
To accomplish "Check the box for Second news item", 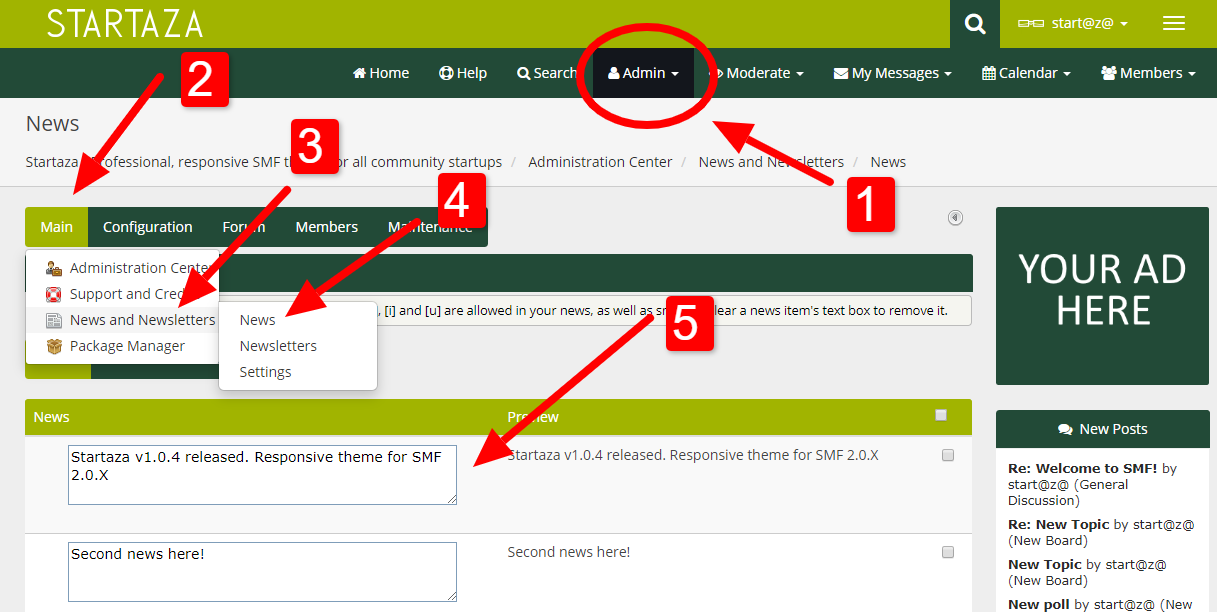I will click(948, 552).
